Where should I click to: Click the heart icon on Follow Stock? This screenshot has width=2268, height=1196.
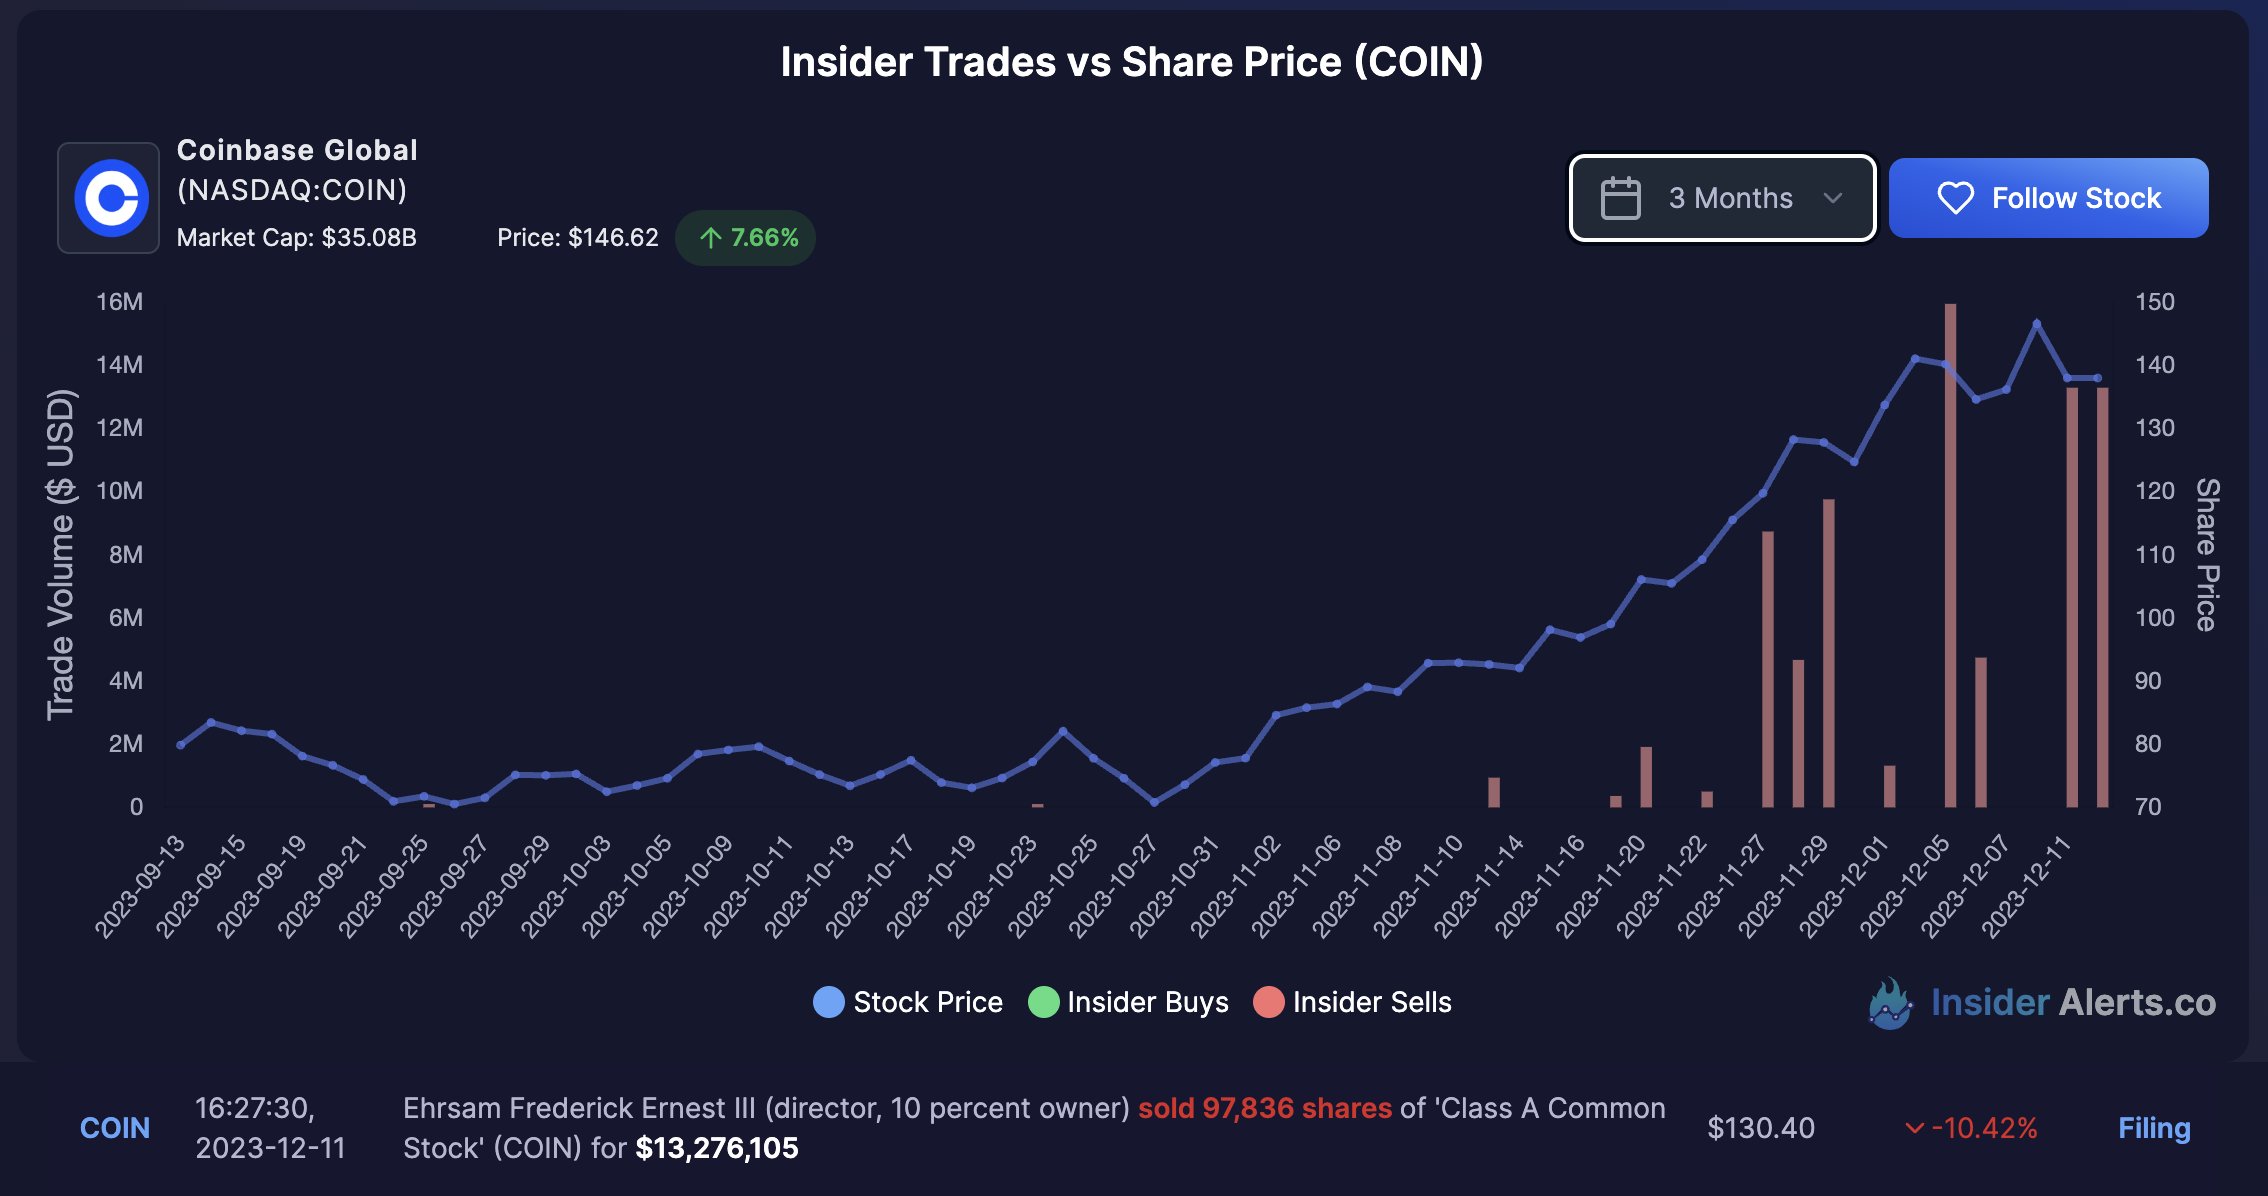point(1955,198)
